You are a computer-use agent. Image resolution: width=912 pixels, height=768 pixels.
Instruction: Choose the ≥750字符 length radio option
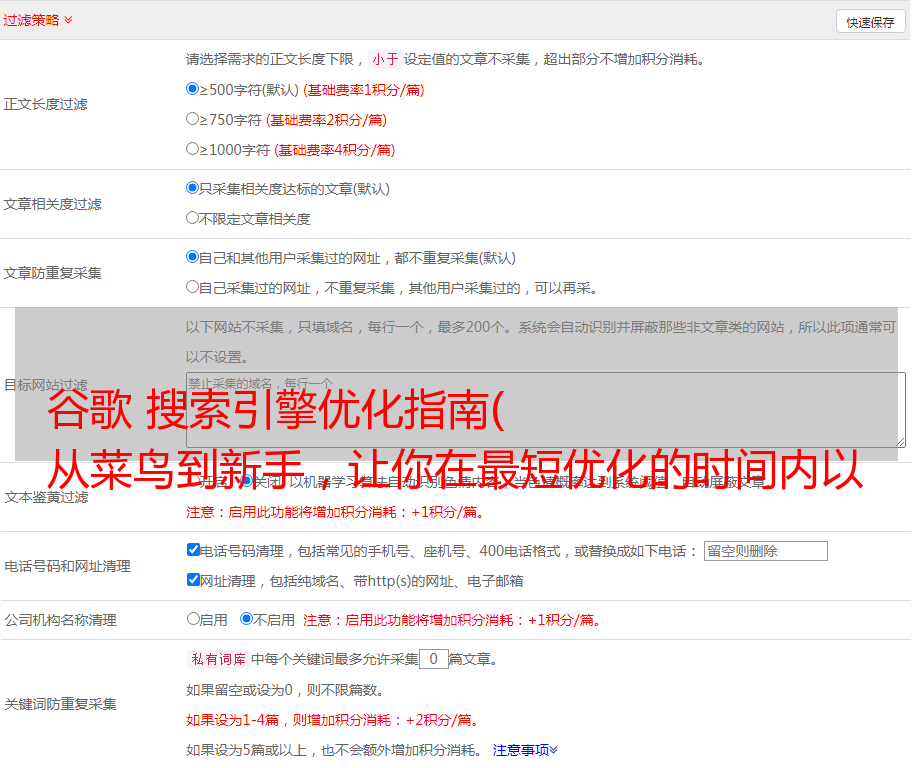tap(193, 119)
